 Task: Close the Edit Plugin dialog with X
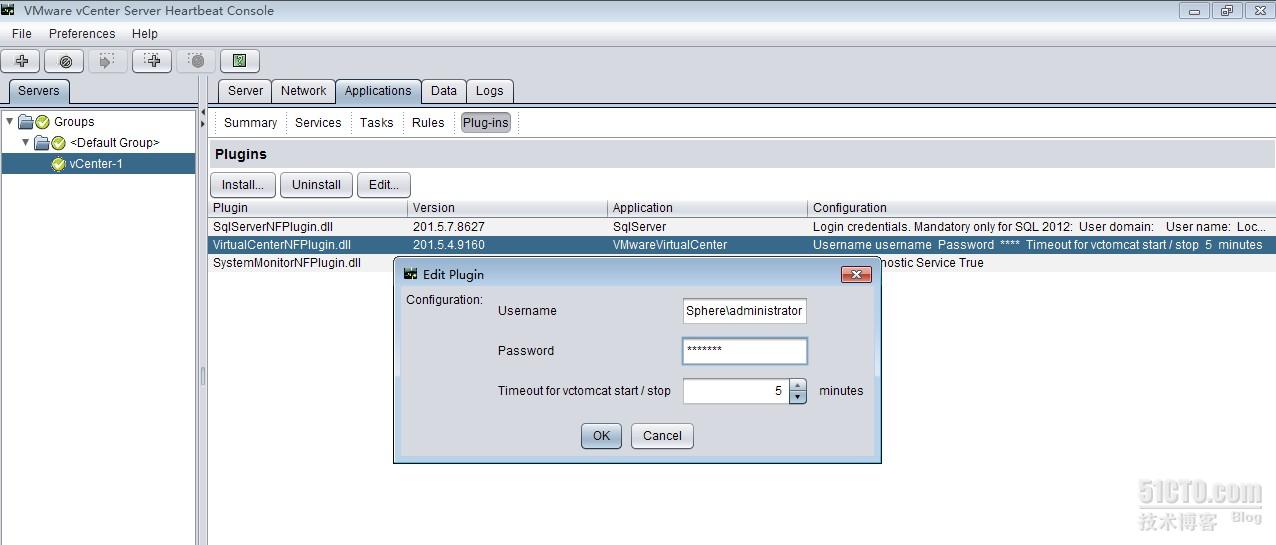coord(855,274)
